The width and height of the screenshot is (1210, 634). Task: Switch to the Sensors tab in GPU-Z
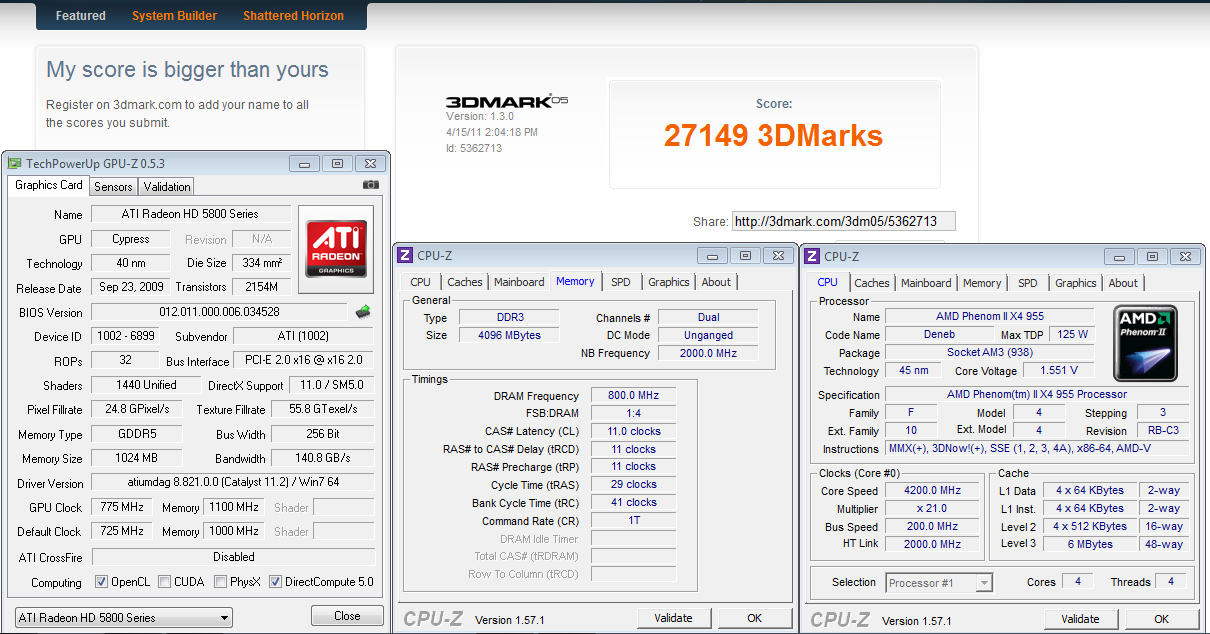click(113, 187)
